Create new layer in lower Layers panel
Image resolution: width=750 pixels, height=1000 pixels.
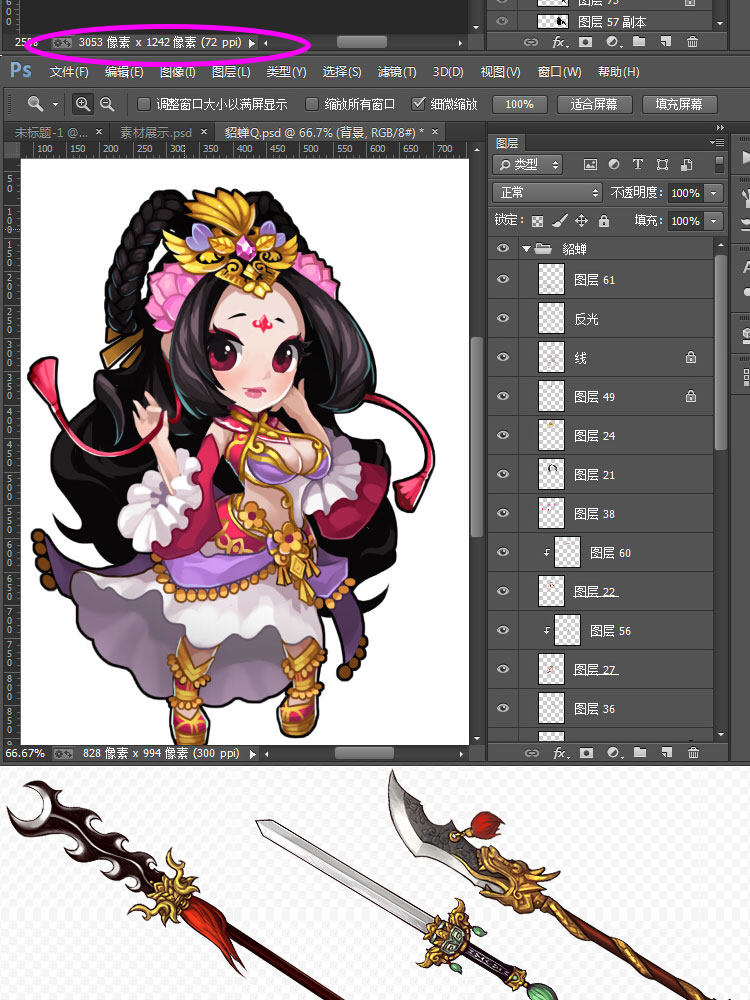(x=666, y=753)
